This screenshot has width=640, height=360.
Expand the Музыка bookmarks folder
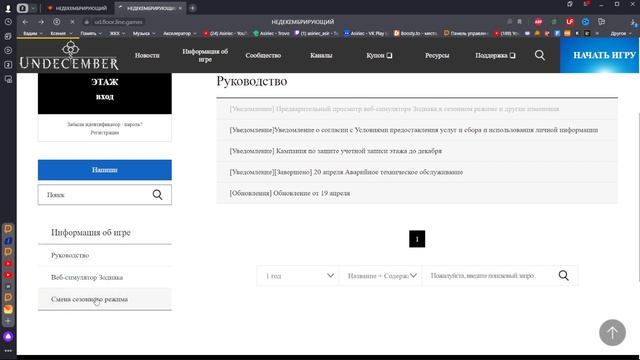point(144,33)
